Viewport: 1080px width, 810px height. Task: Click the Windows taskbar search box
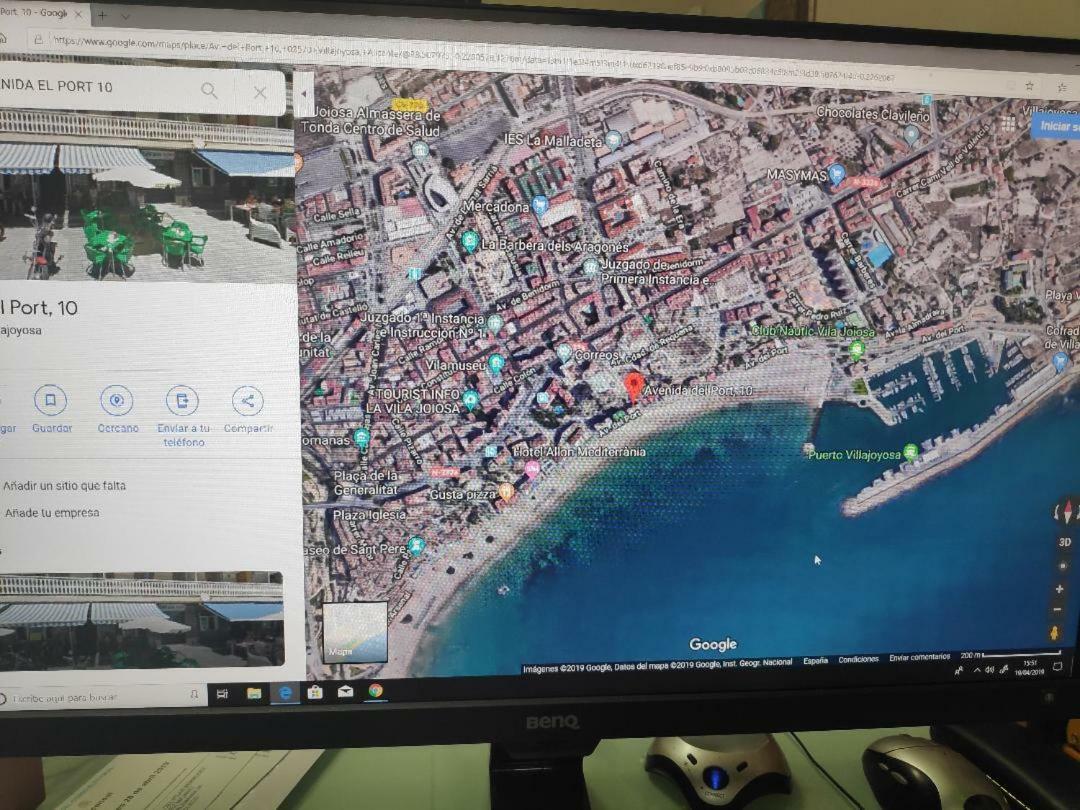pyautogui.click(x=103, y=697)
